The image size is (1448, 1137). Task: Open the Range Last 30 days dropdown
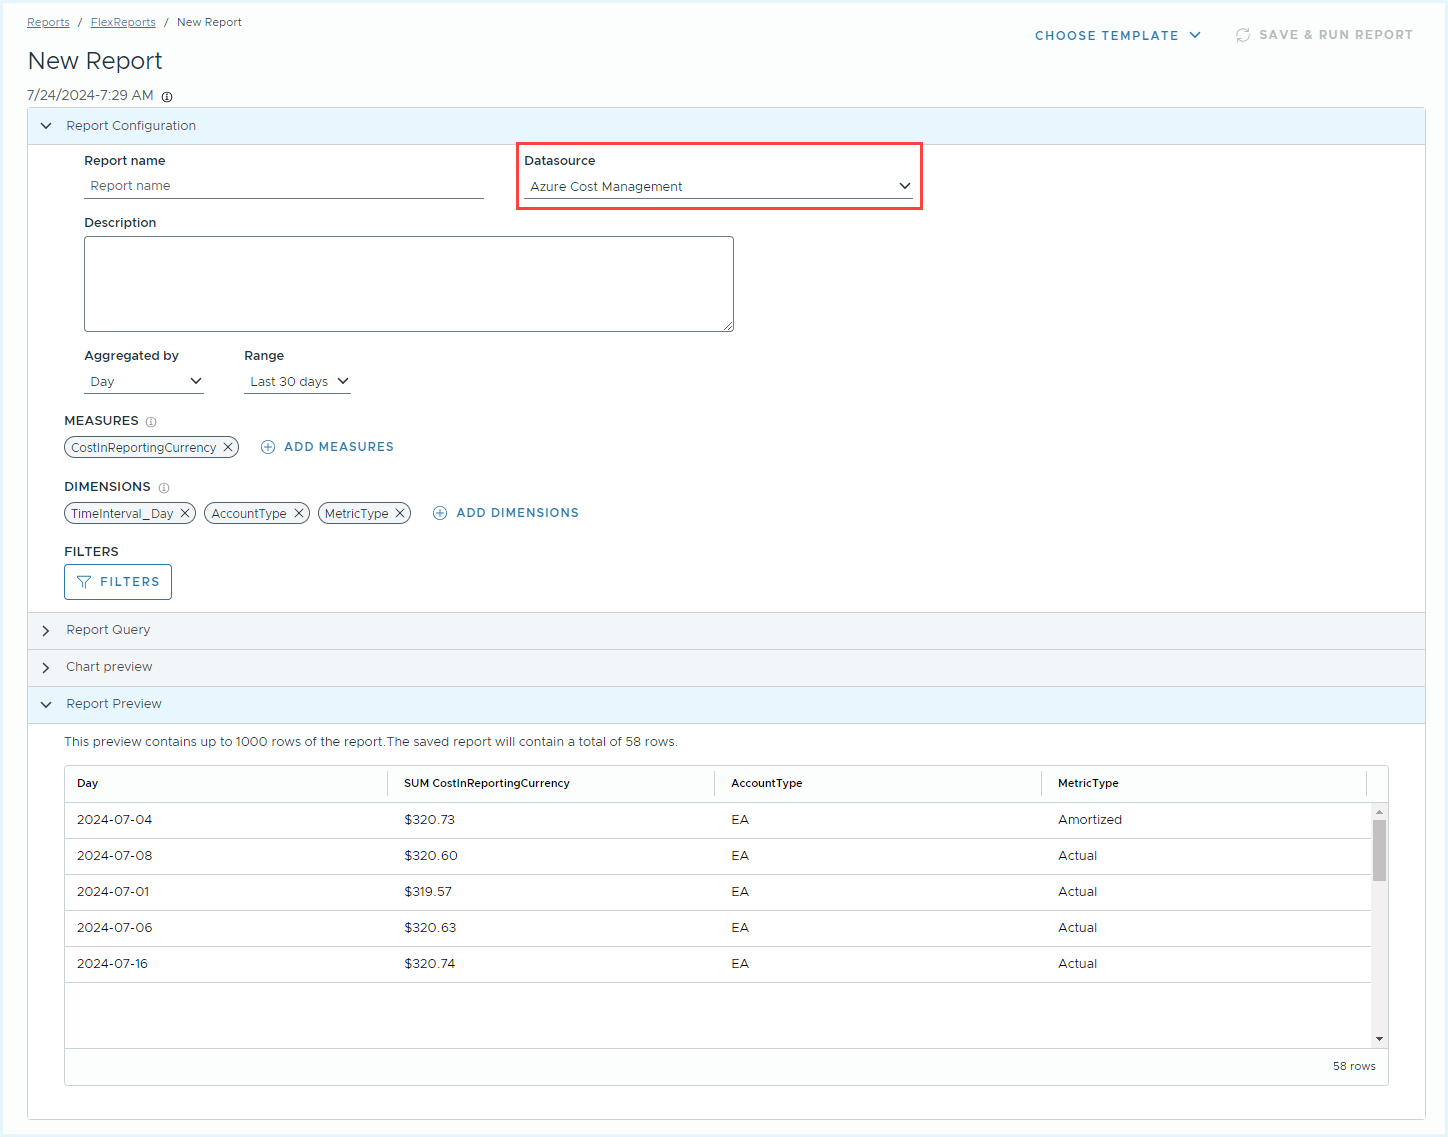pyautogui.click(x=297, y=382)
